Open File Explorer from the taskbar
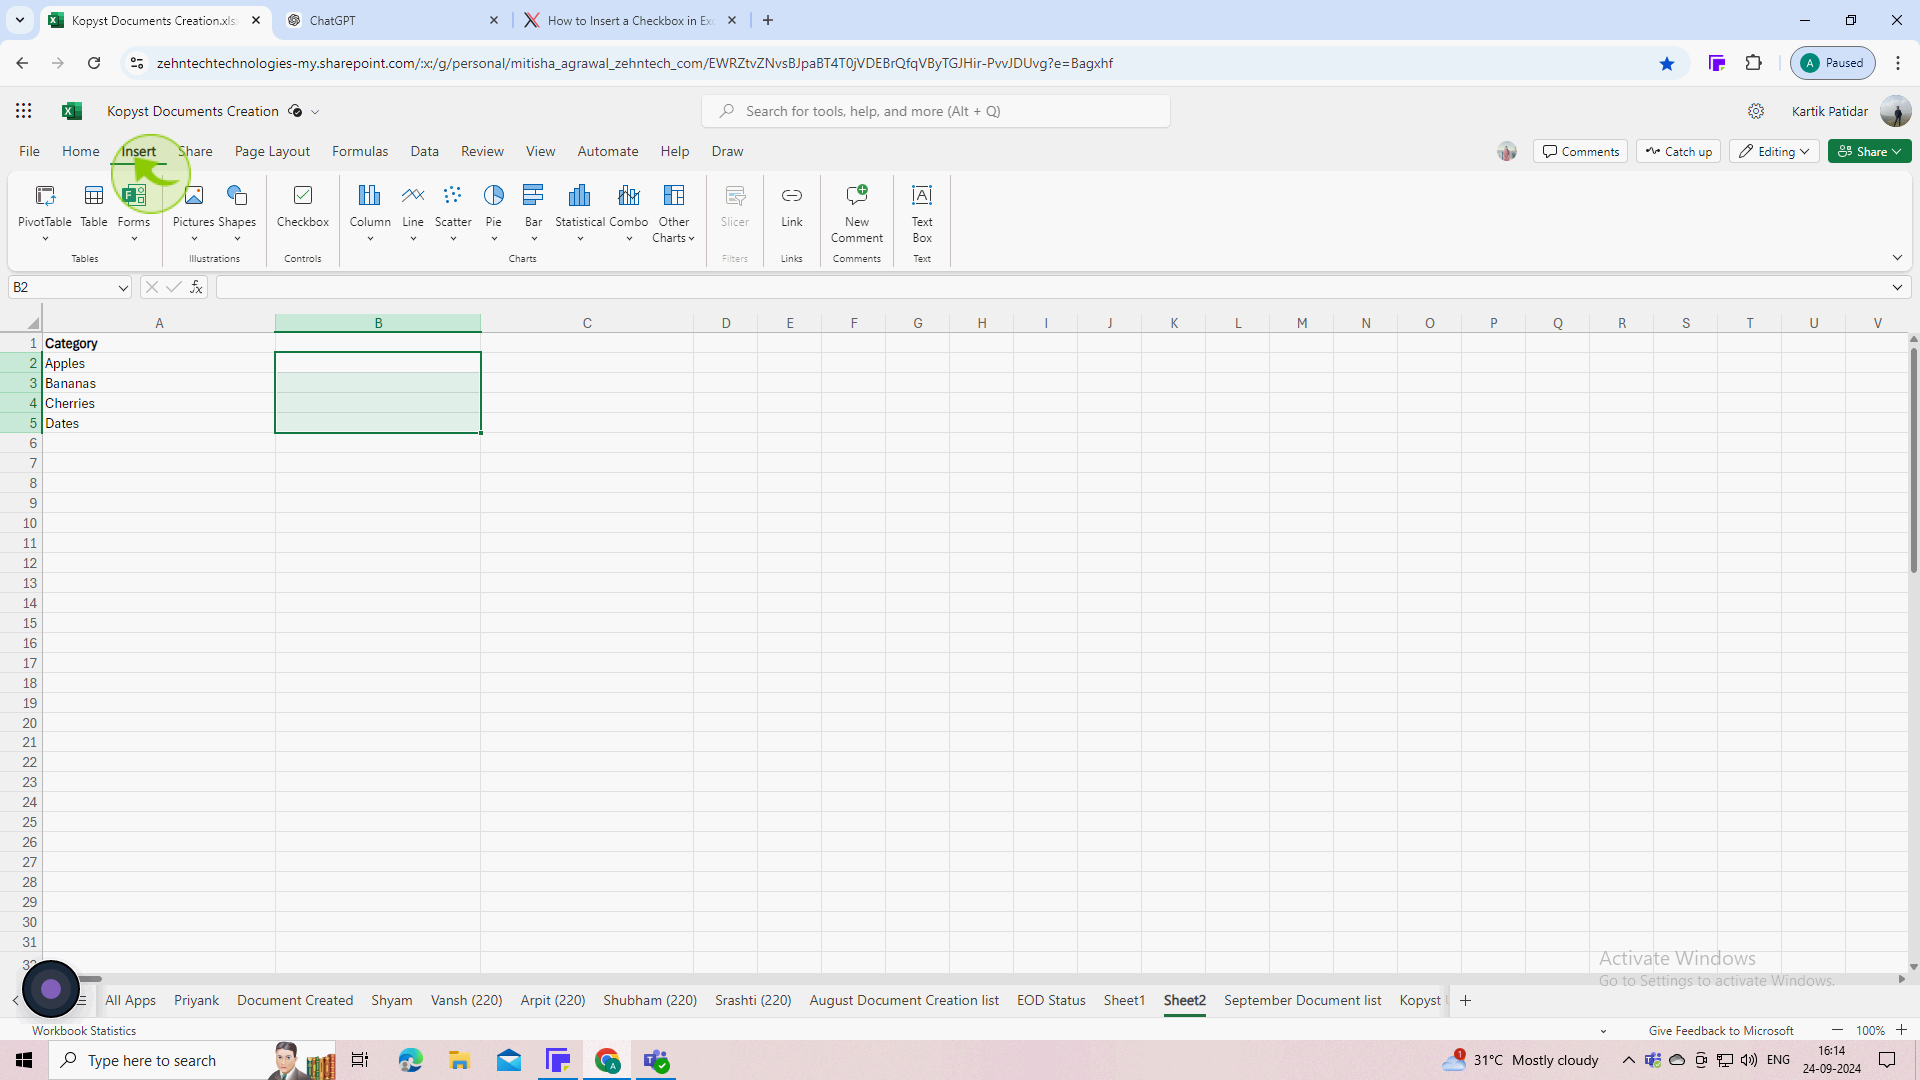Viewport: 1920px width, 1080px height. (x=459, y=1060)
